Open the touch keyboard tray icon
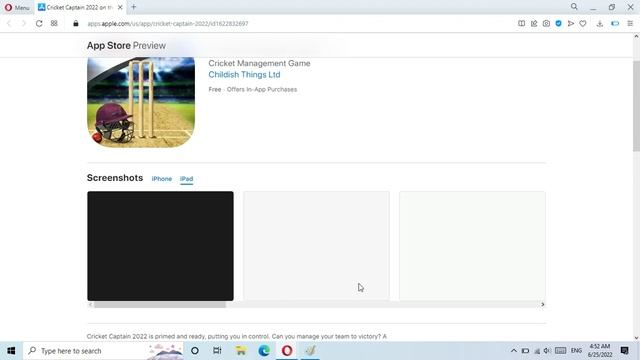Viewport: 640px width, 360px height. pos(560,351)
